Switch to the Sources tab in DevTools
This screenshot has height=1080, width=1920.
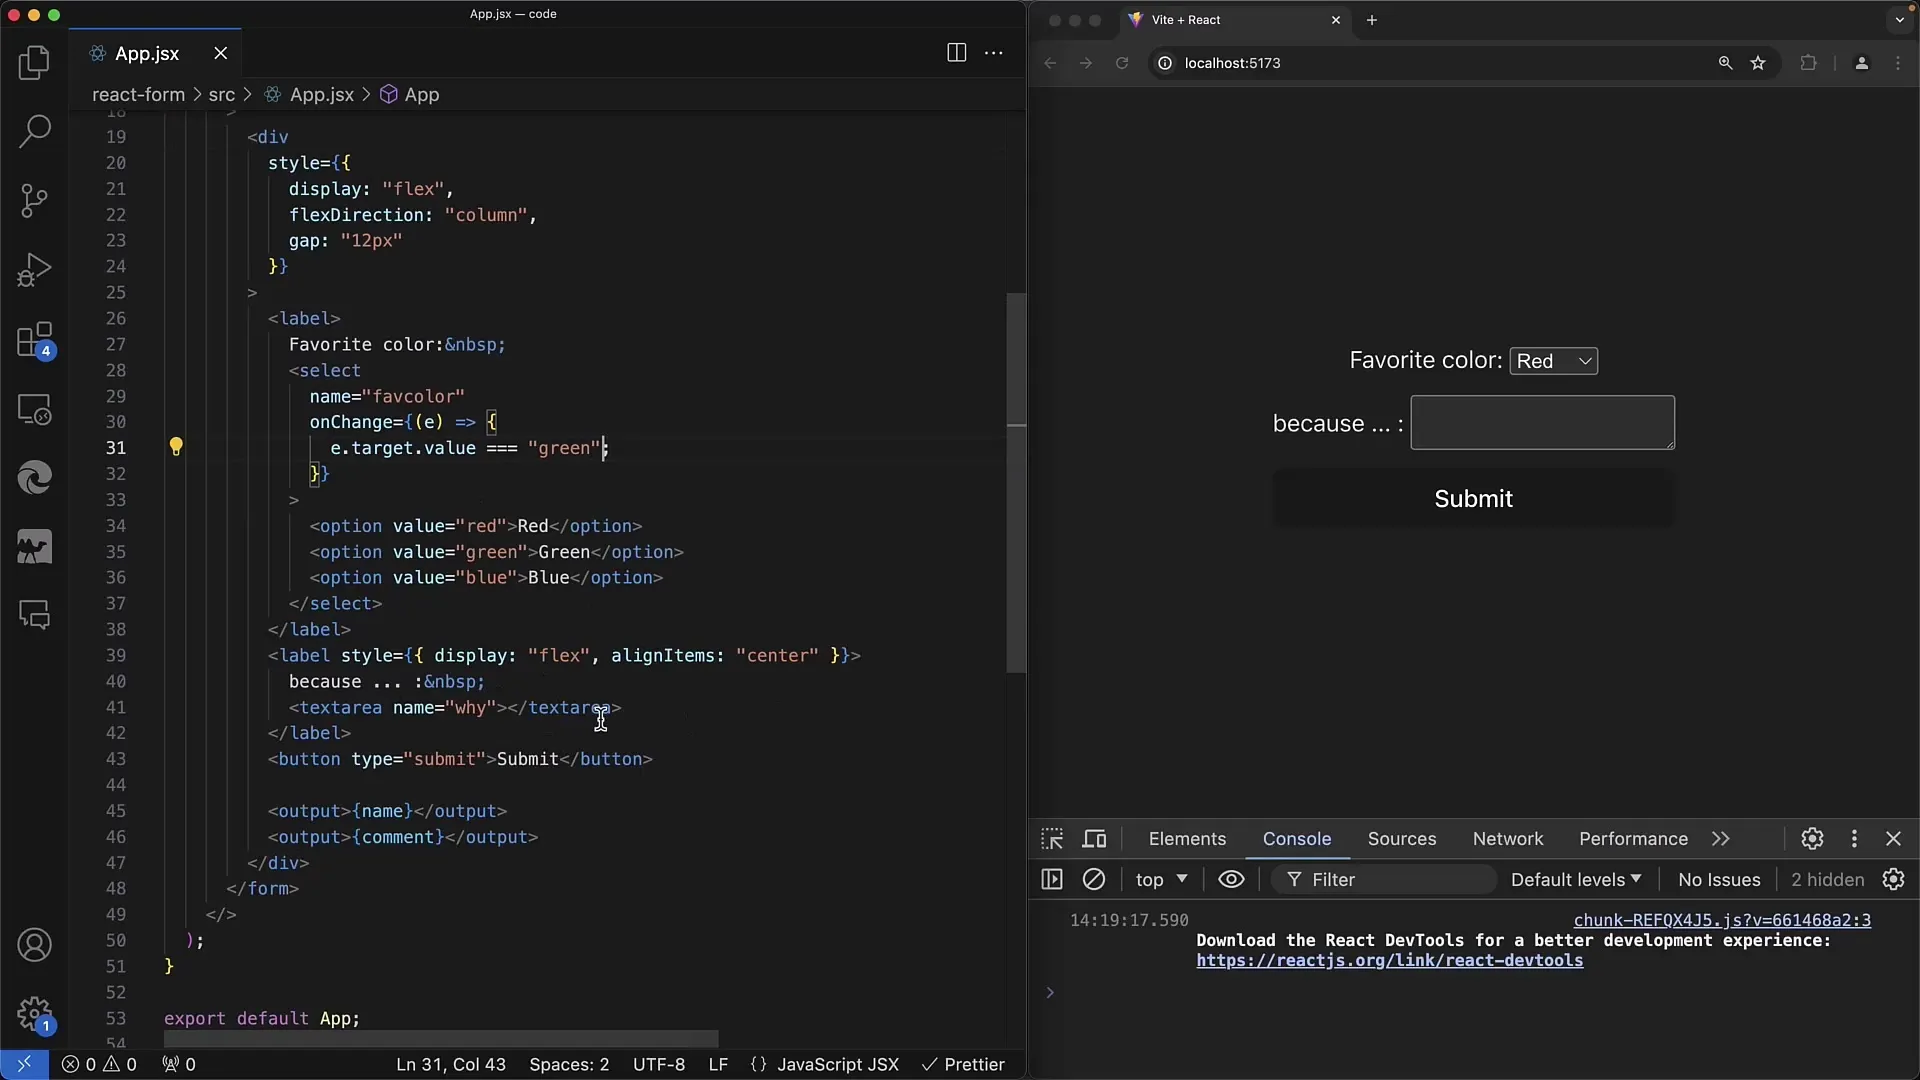pyautogui.click(x=1402, y=839)
